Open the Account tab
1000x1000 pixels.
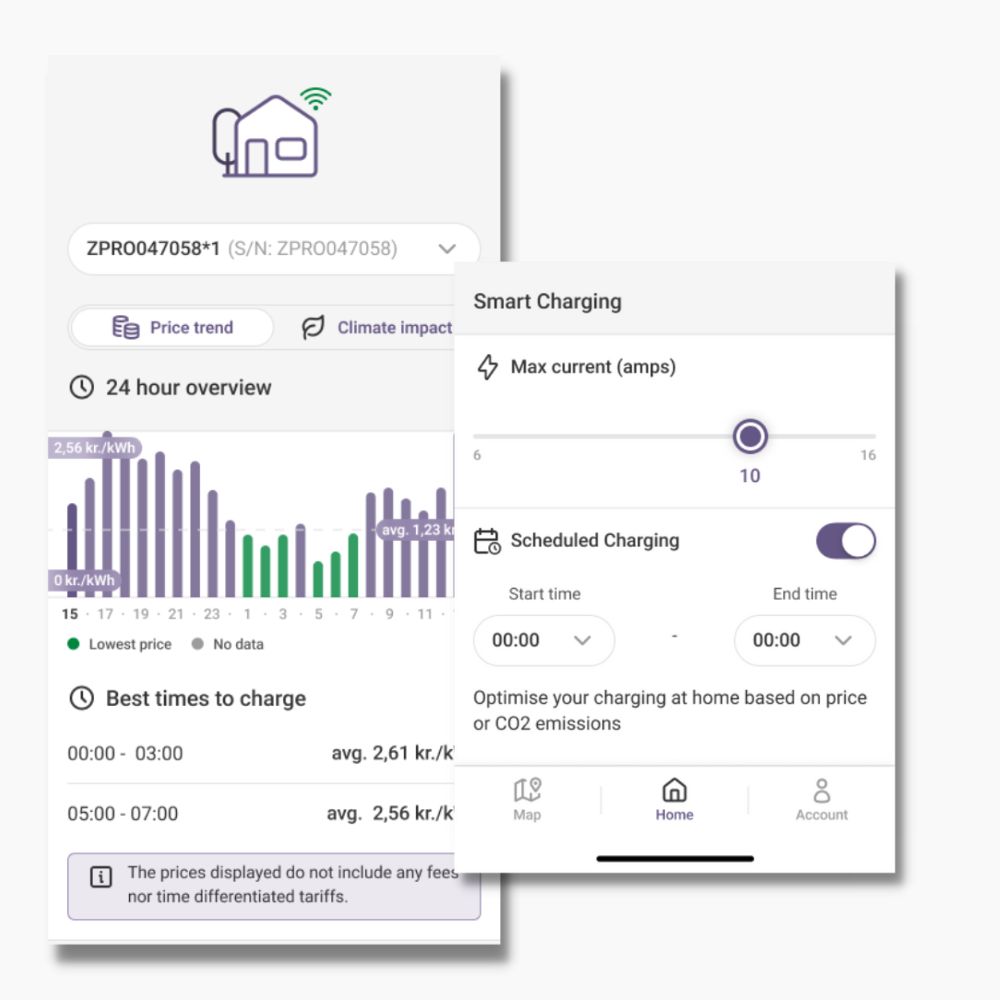click(821, 799)
